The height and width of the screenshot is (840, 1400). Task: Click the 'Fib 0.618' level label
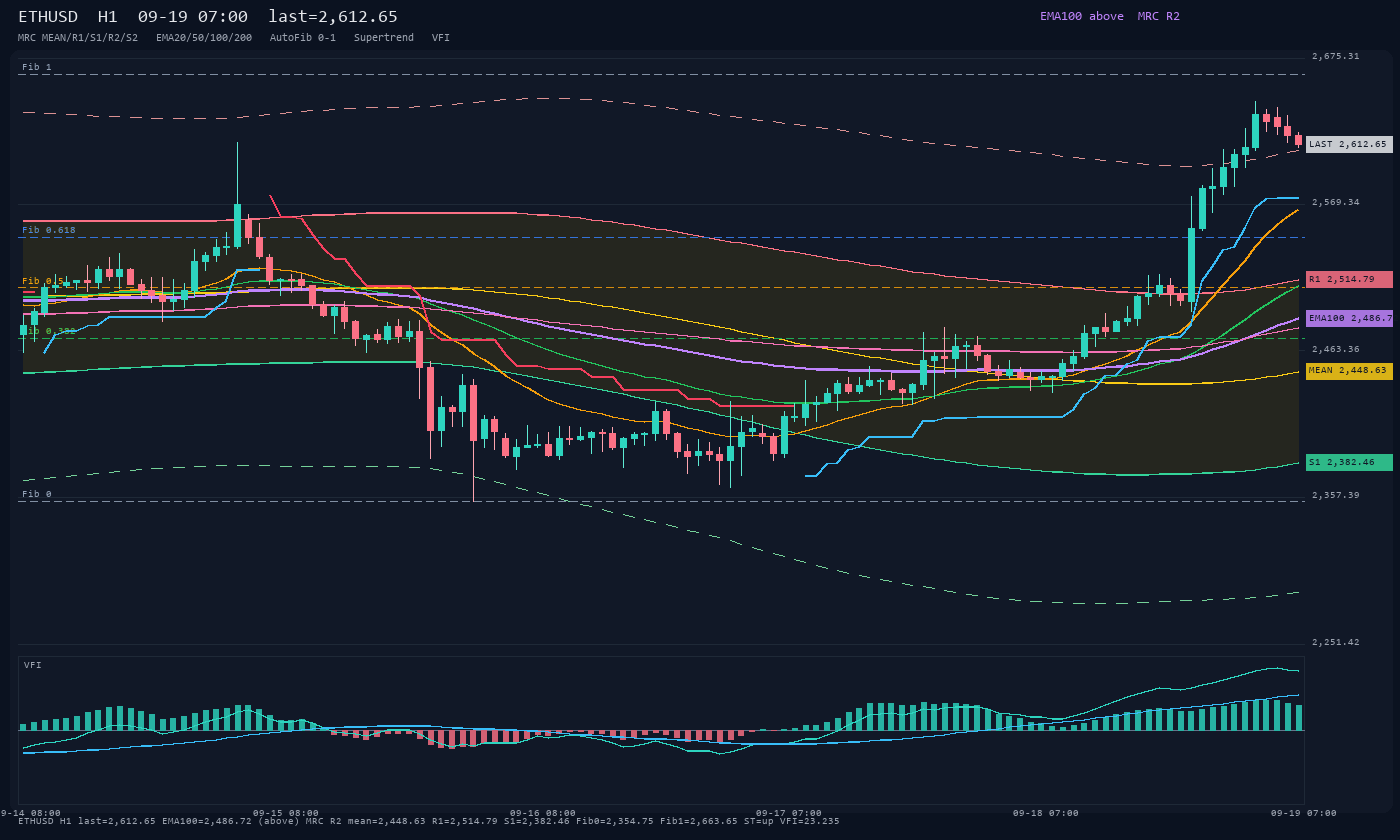click(x=49, y=230)
